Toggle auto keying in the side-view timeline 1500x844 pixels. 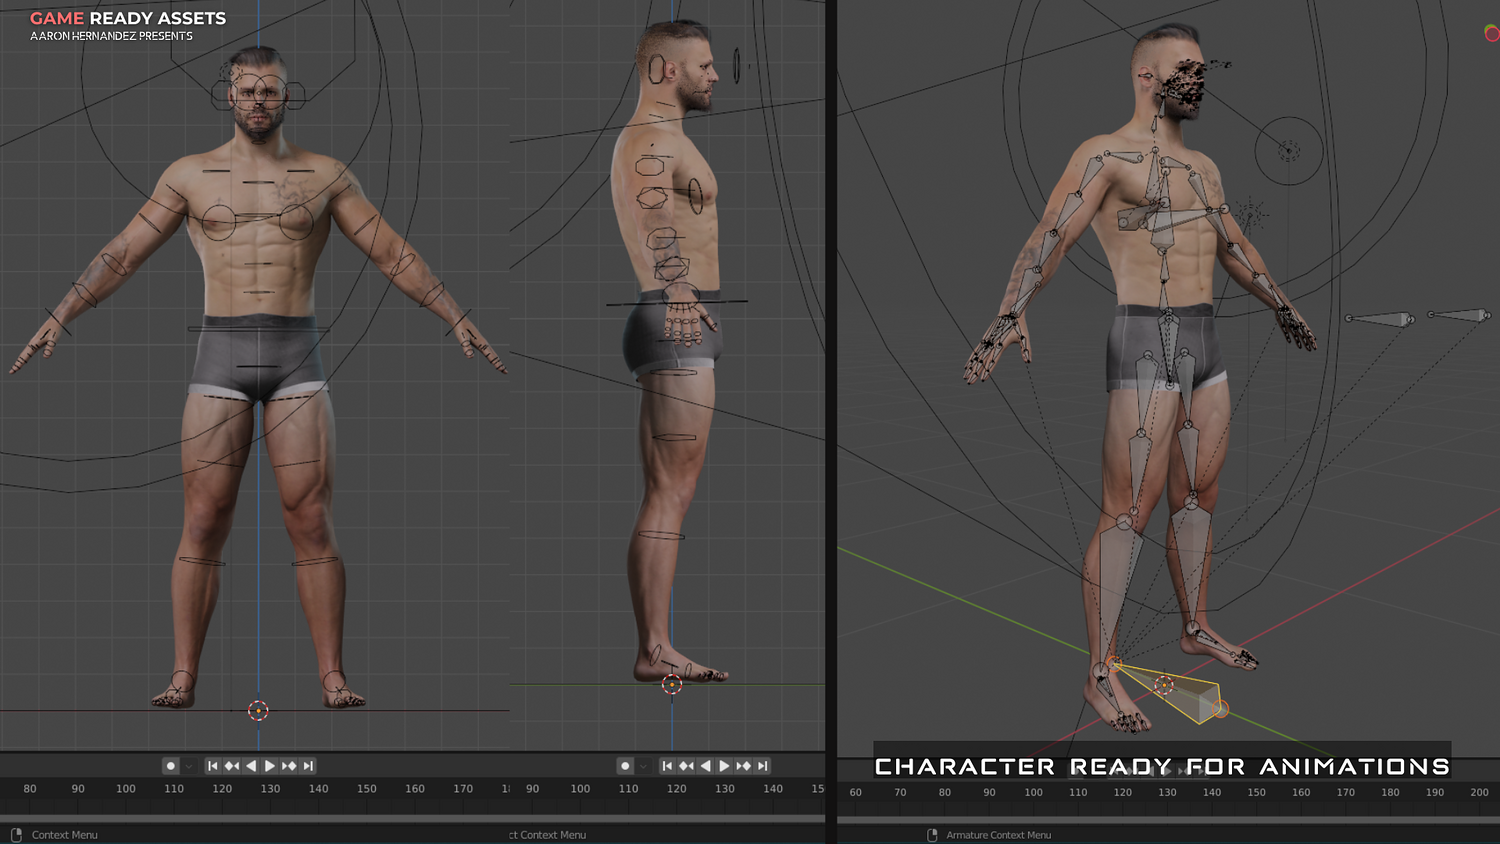[626, 766]
